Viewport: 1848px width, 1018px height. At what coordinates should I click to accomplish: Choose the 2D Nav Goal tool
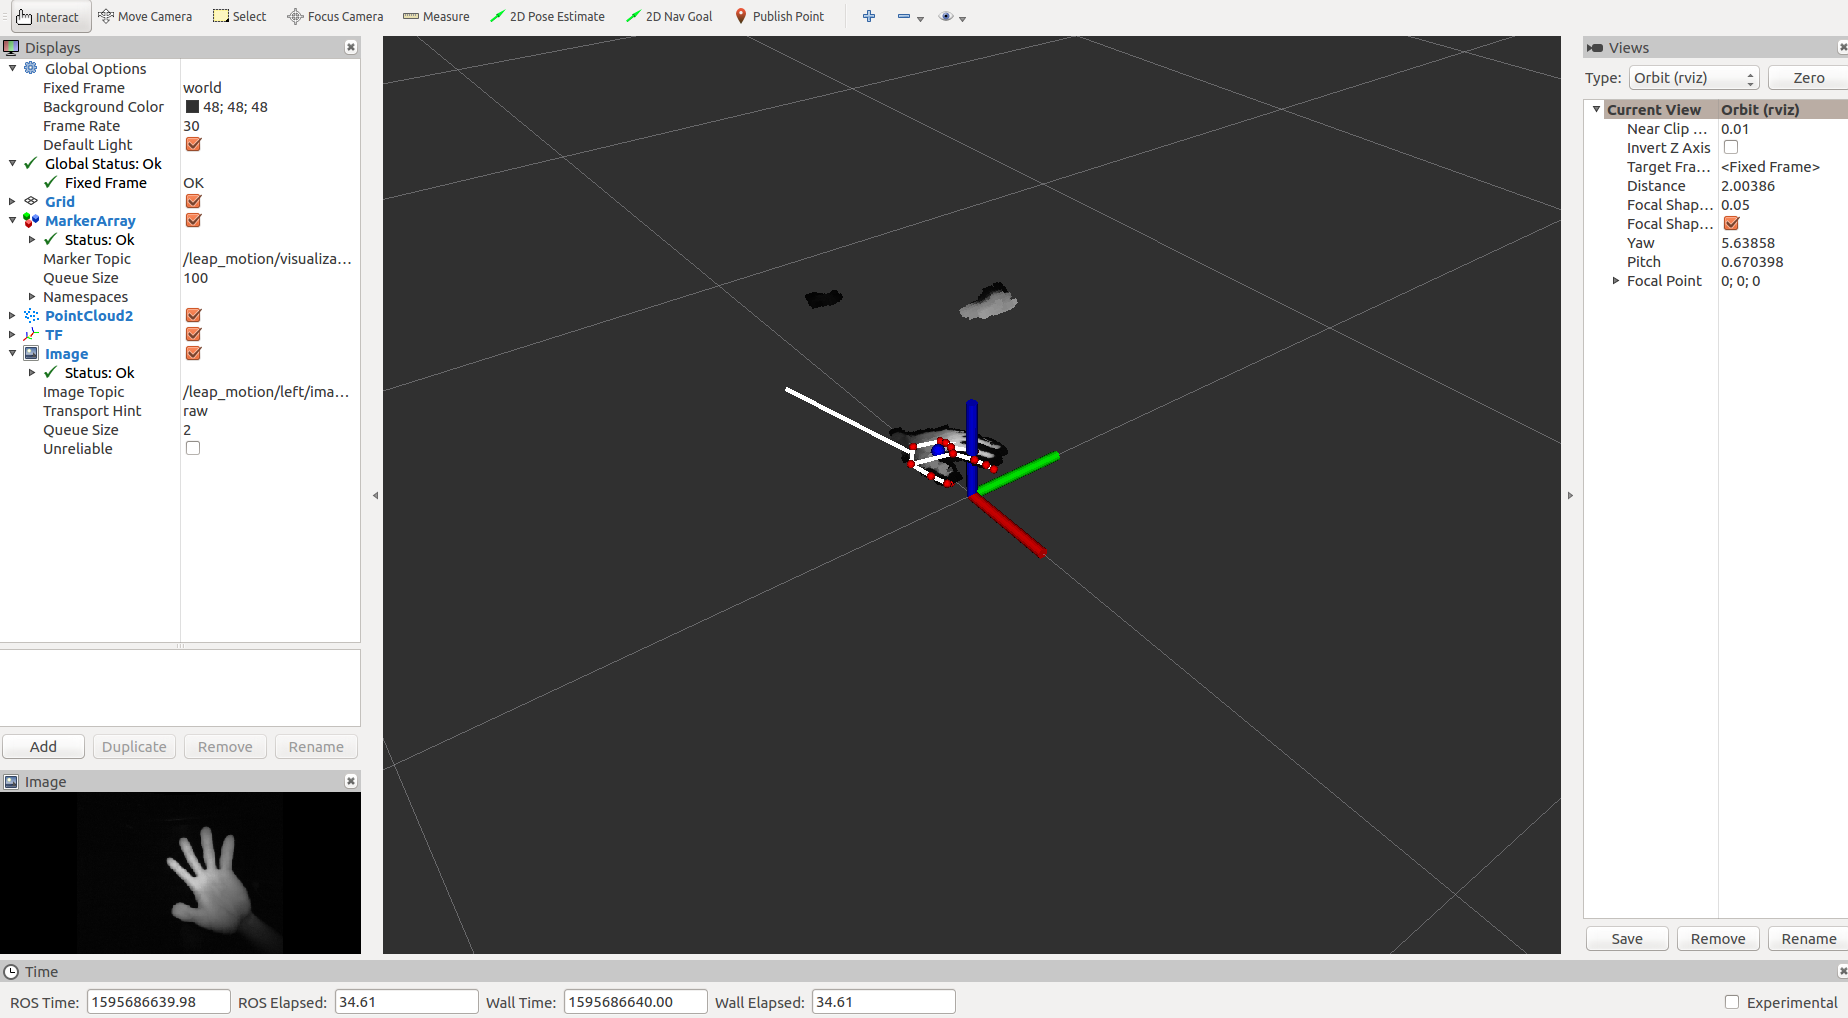[x=668, y=16]
